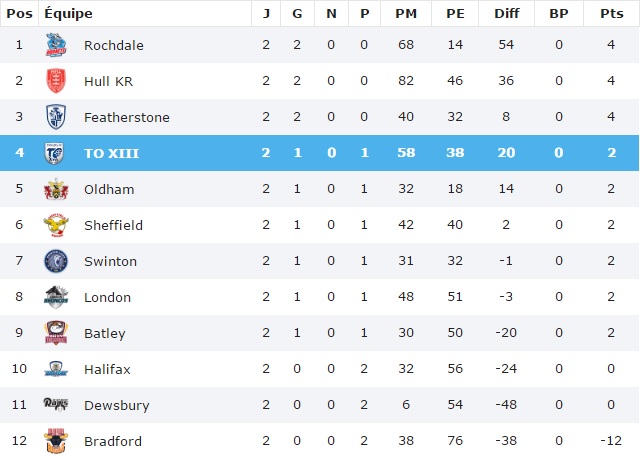Open the Hull KR team name
This screenshot has width=640, height=461.
pos(108,81)
